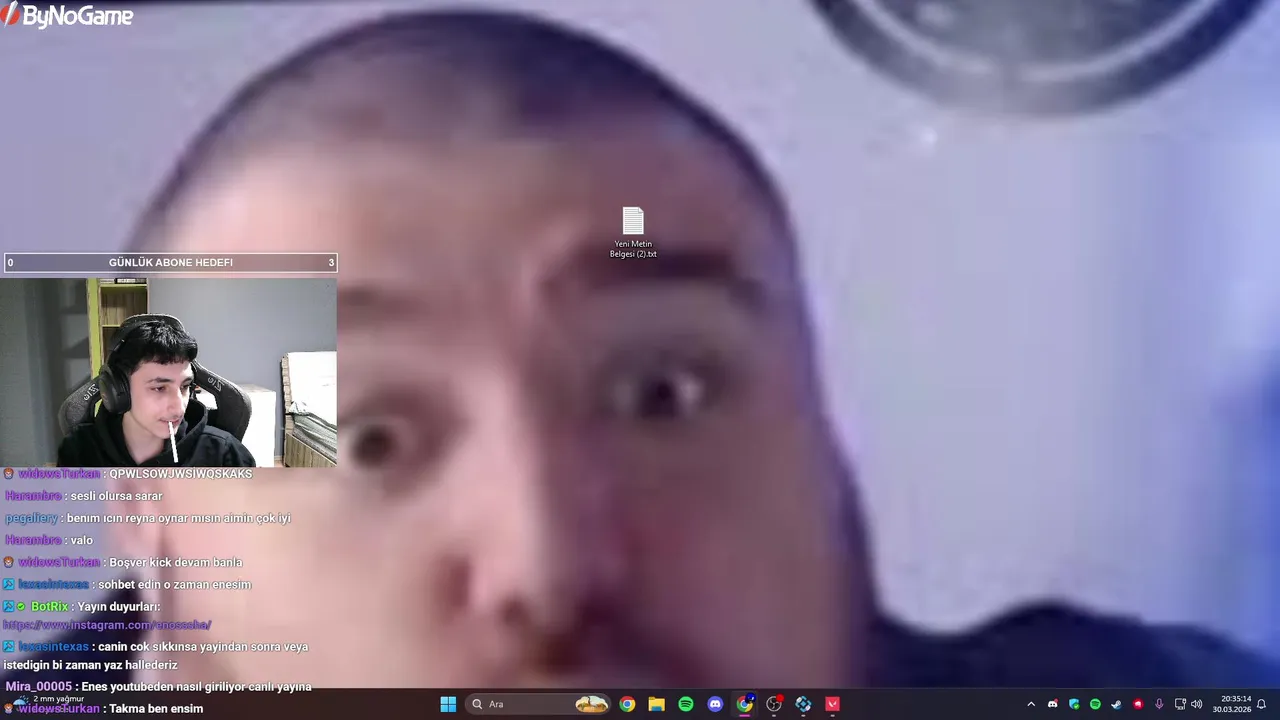The width and height of the screenshot is (1280, 720).
Task: Click chat message 'sesli olursa sarar'
Action: point(116,496)
